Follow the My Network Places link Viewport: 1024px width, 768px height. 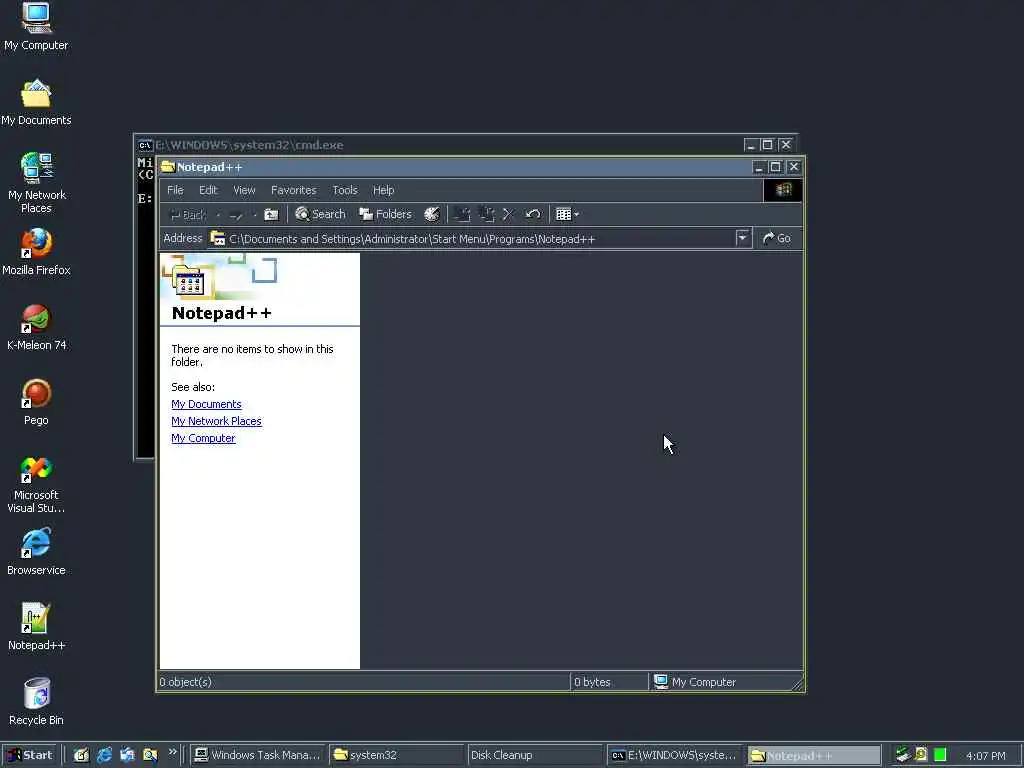tap(216, 421)
